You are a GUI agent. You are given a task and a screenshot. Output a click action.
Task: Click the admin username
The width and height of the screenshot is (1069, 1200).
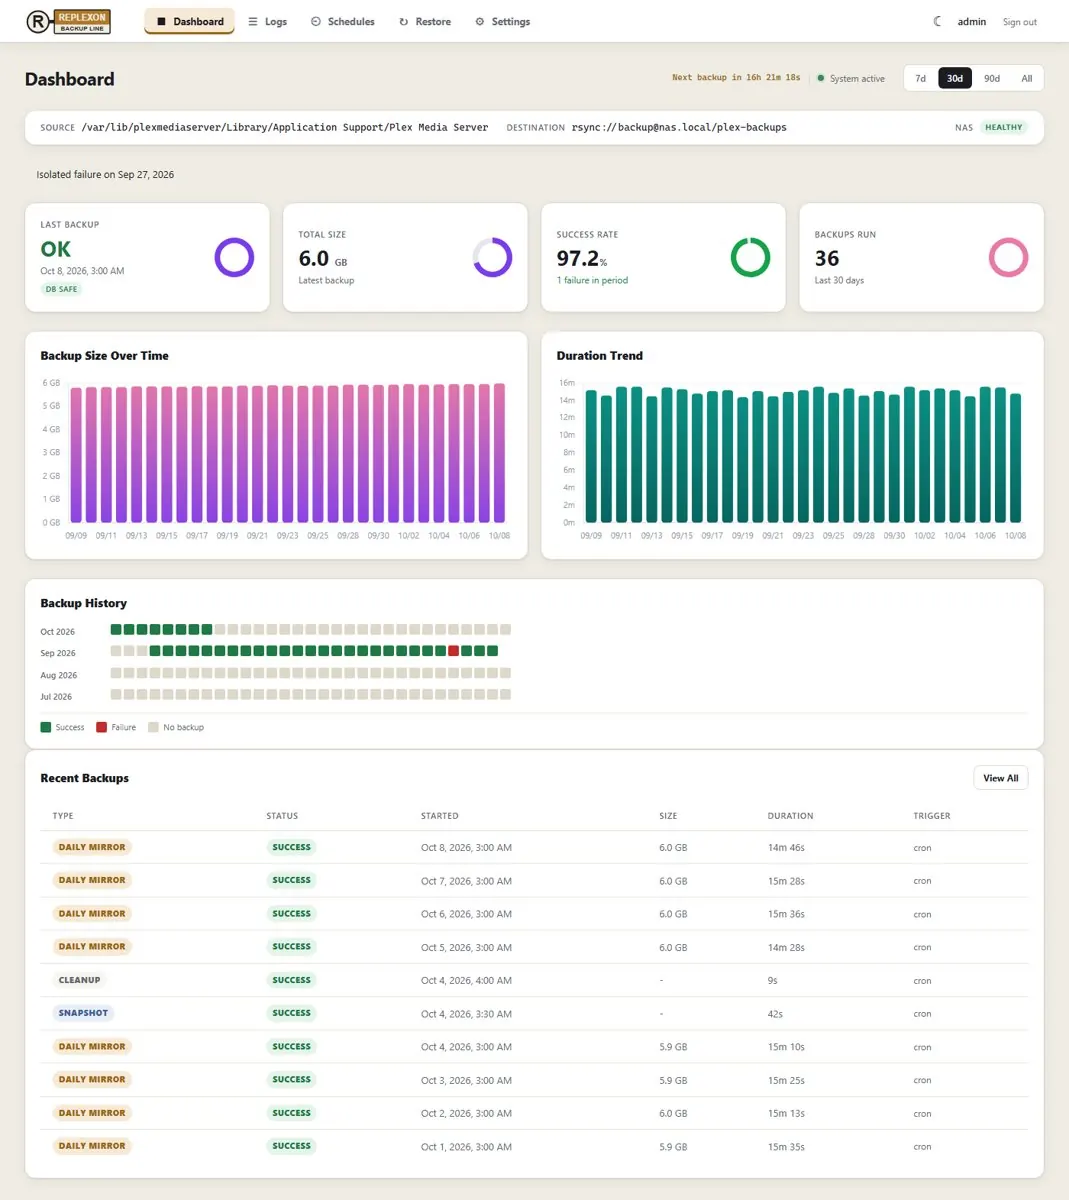[x=972, y=21]
